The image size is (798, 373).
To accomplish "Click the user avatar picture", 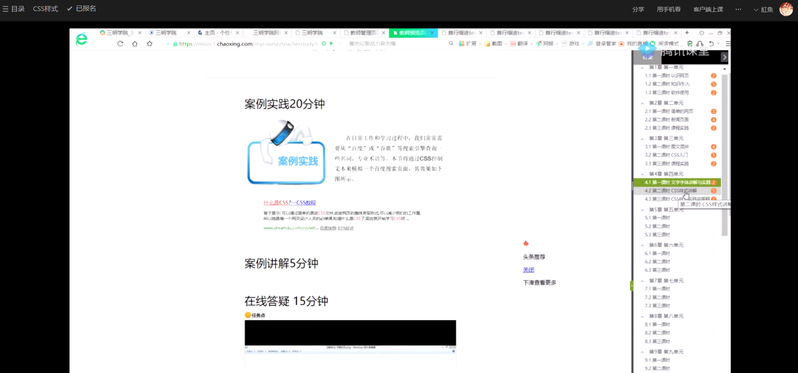I will pos(786,9).
